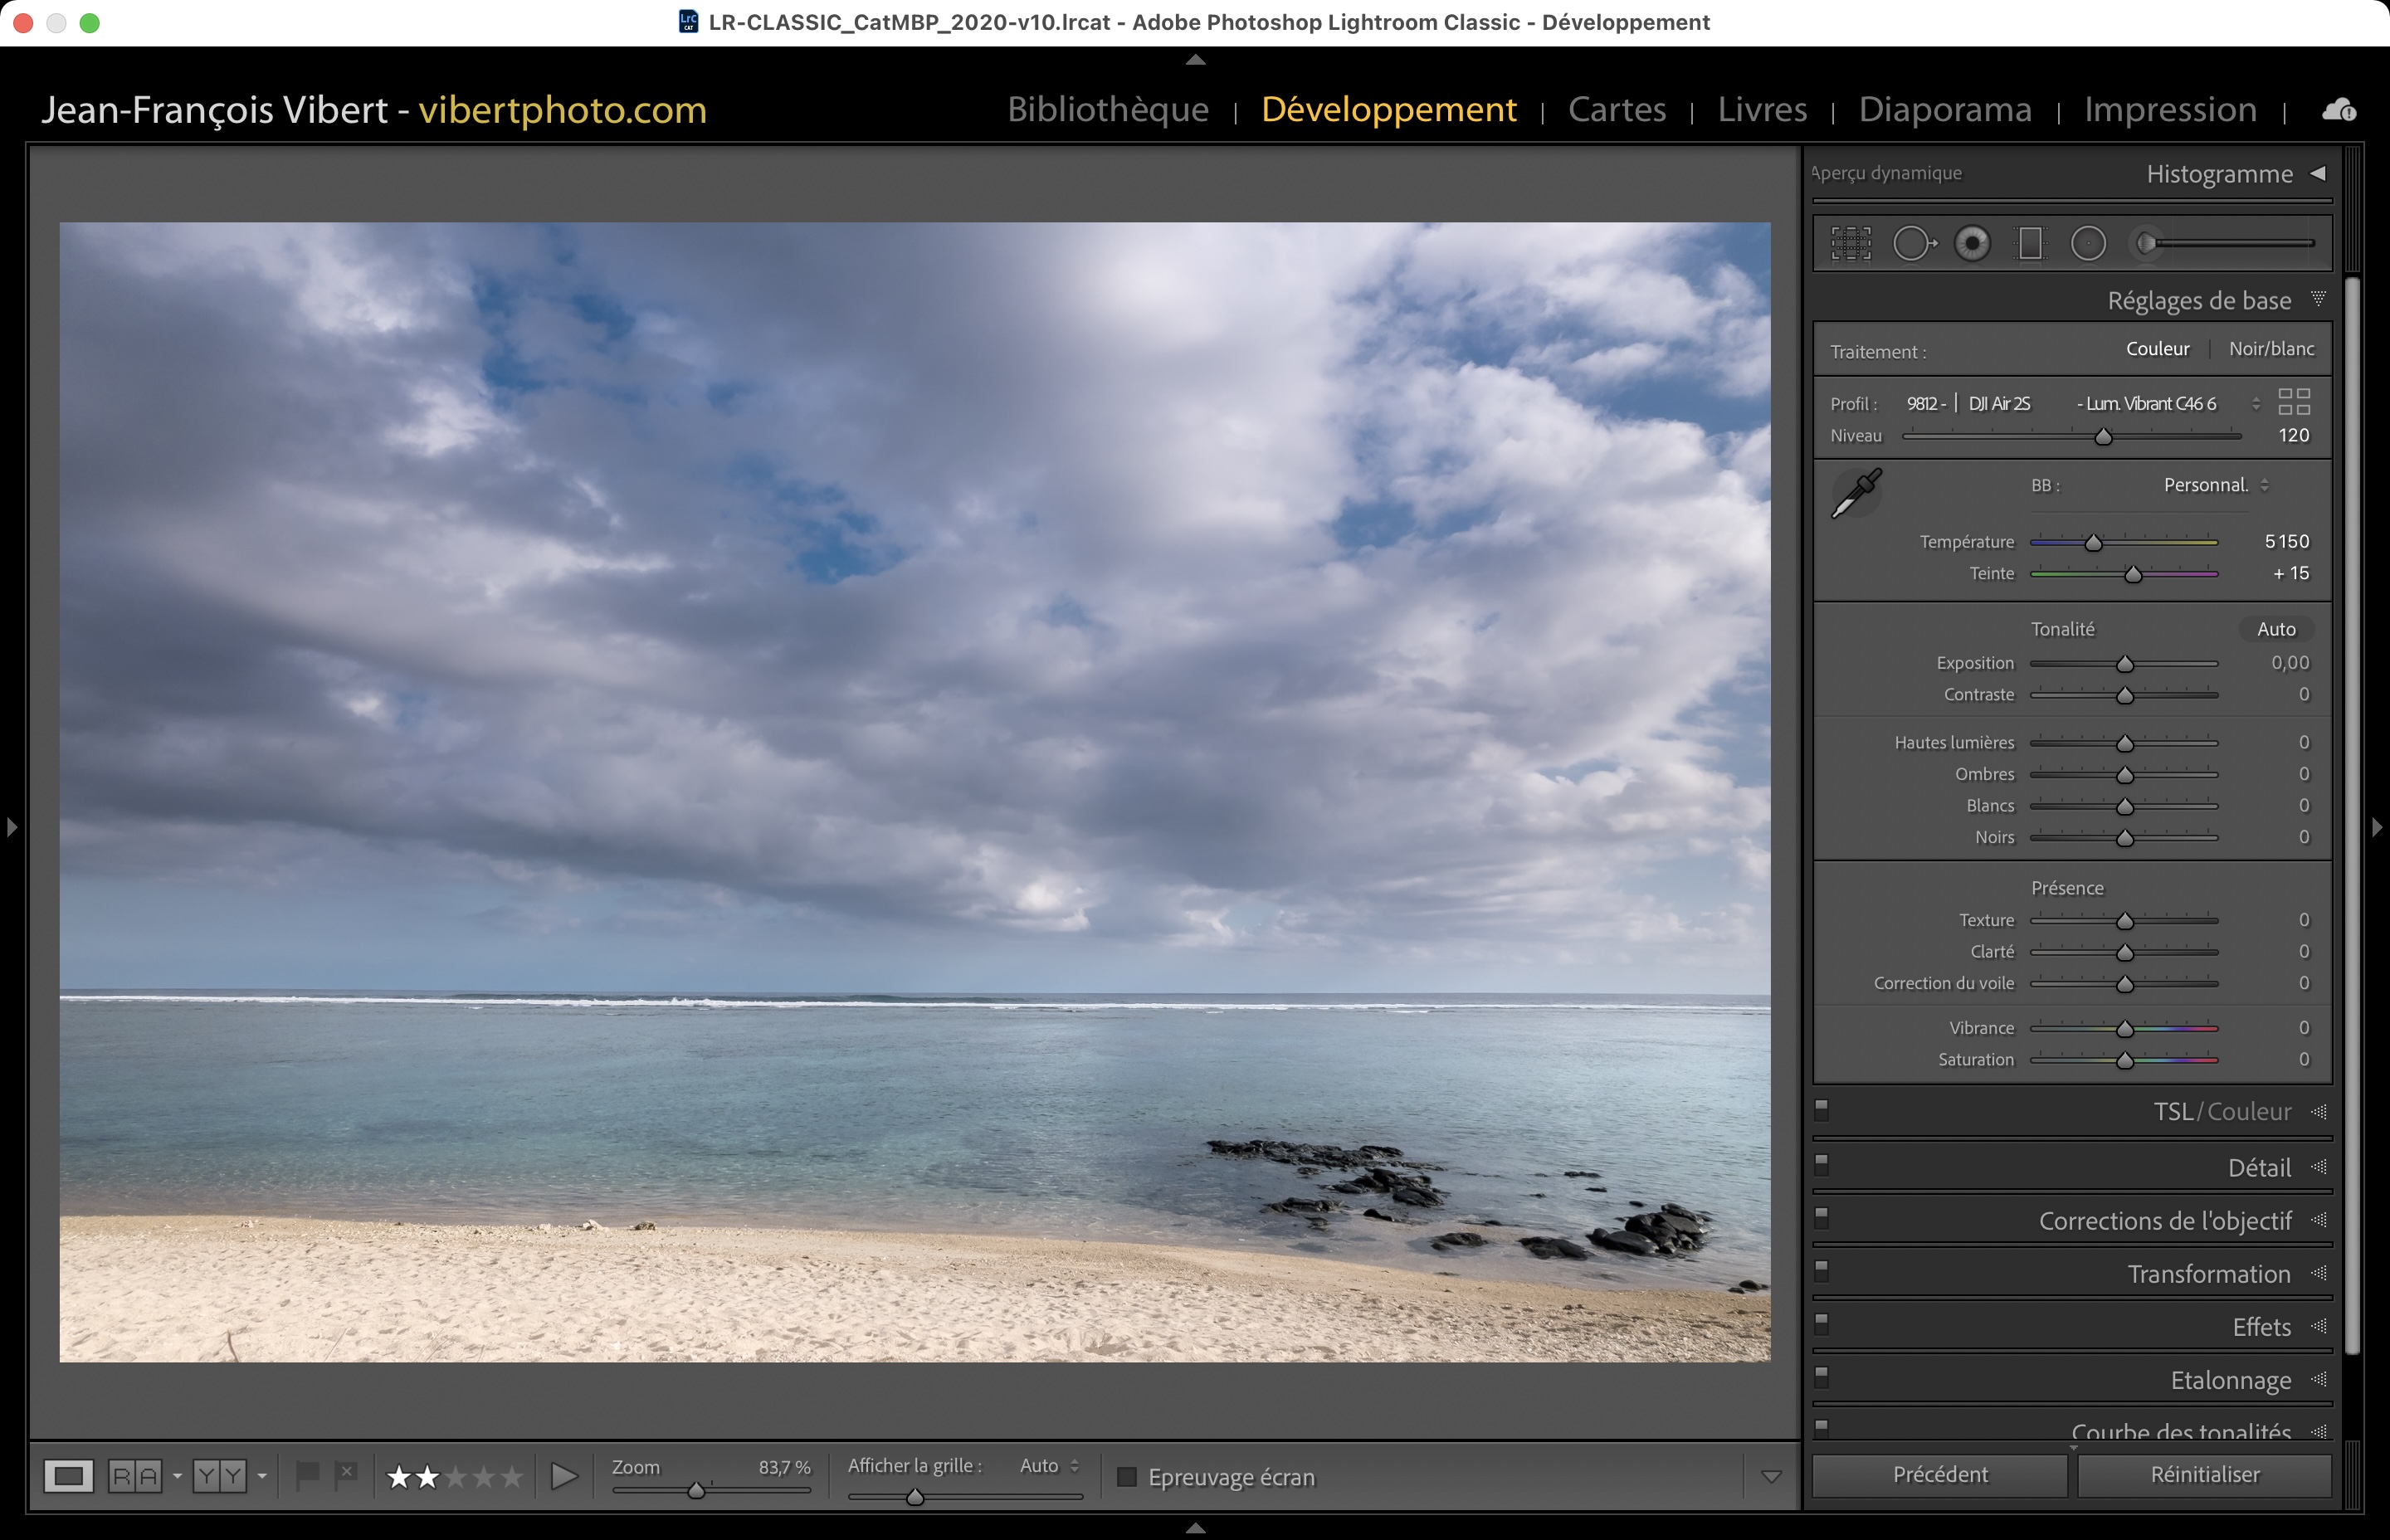Select the Graduated filter tool
The image size is (2390, 1540).
pos(2030,243)
